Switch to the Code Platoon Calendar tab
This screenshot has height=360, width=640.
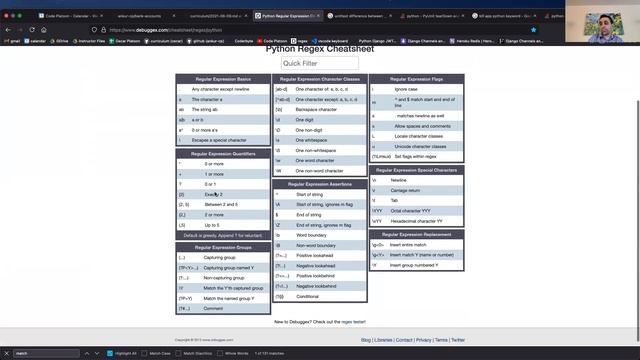(70, 16)
